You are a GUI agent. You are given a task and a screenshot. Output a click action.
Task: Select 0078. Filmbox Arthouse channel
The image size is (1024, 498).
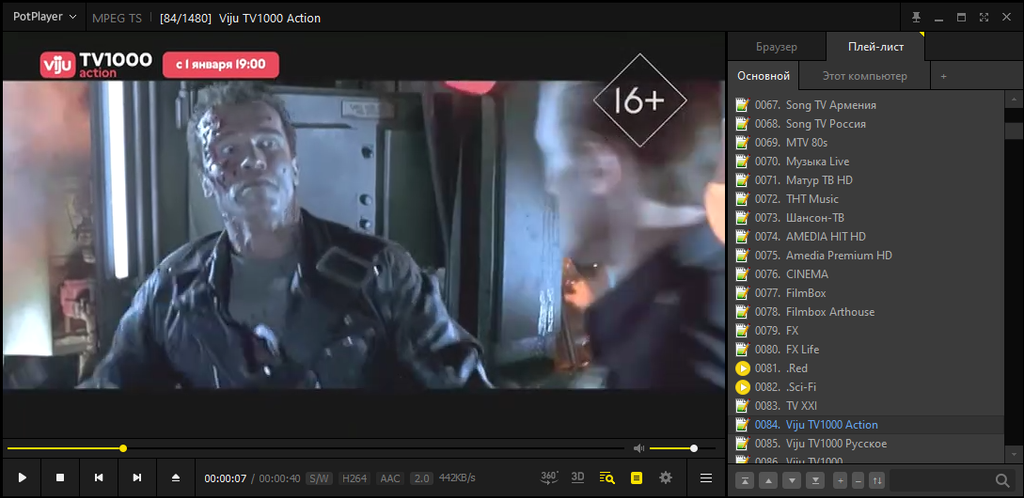[866, 312]
